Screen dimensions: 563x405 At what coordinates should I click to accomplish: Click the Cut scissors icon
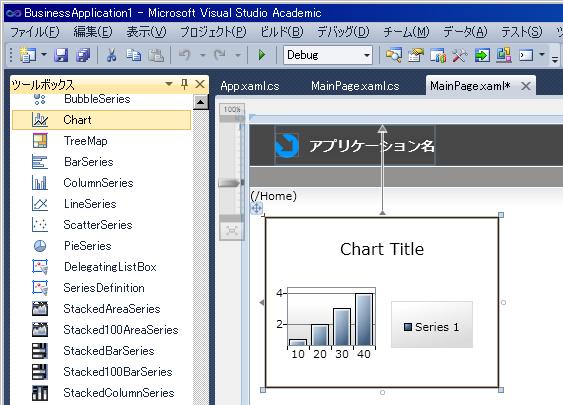(x=112, y=55)
